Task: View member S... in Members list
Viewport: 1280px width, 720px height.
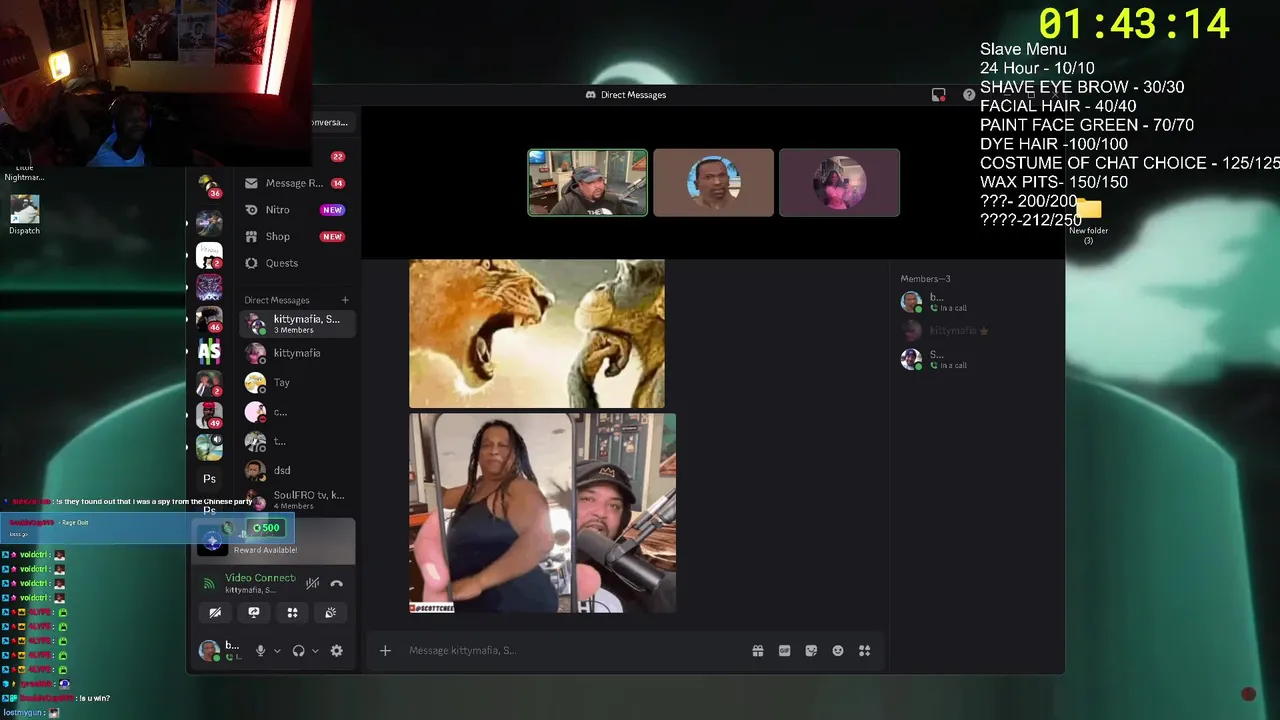Action: 974,359
